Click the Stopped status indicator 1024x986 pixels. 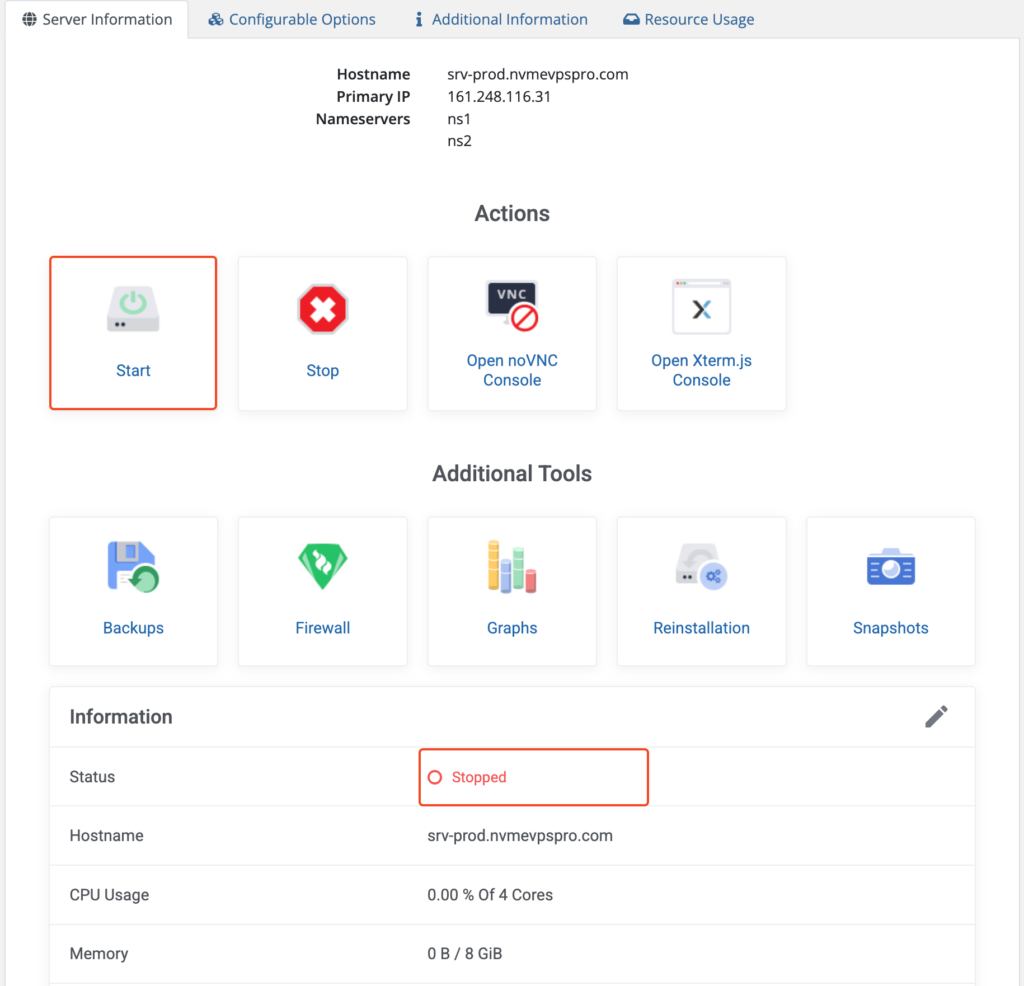tap(468, 777)
